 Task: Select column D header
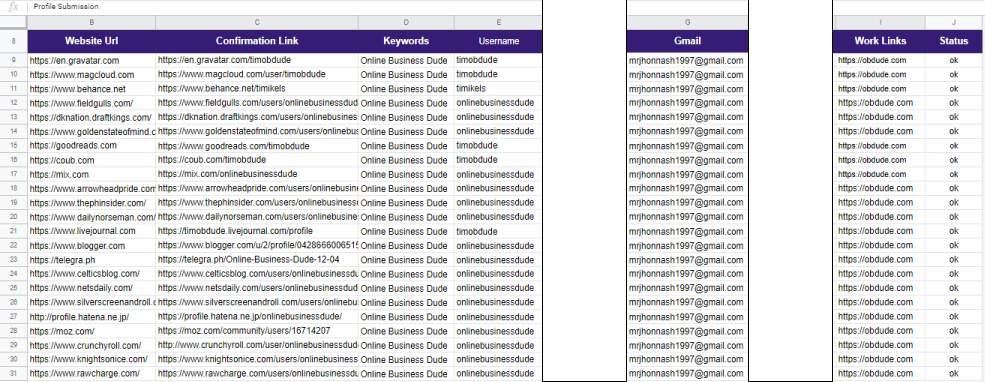(406, 23)
